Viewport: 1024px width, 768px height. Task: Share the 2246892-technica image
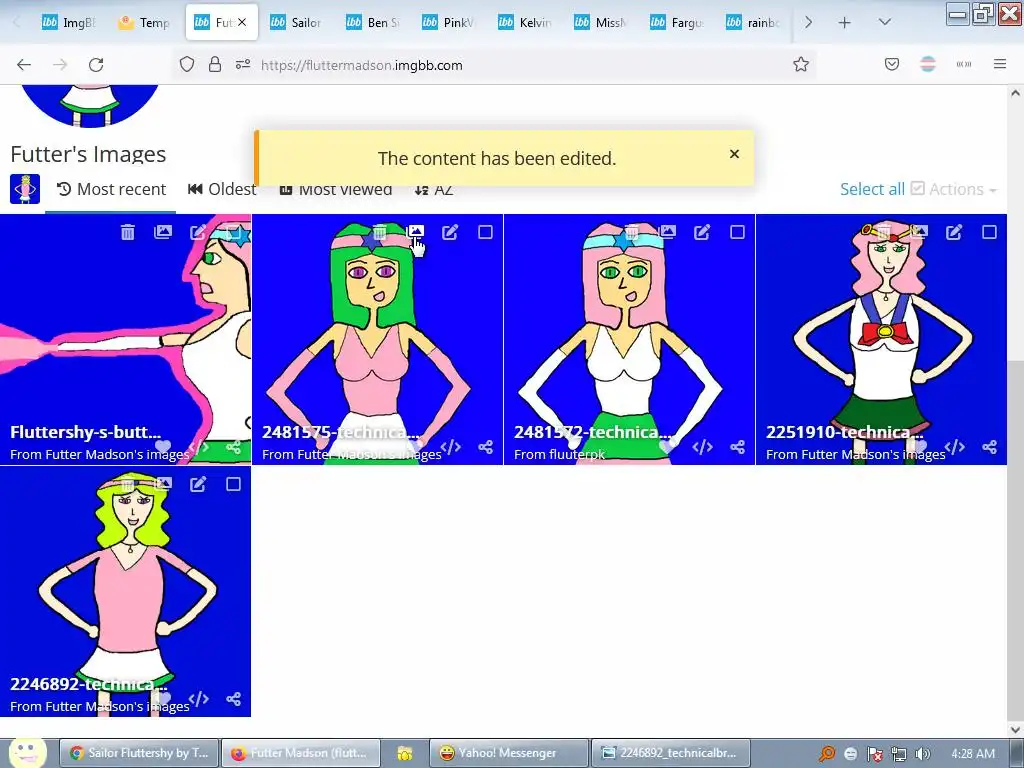[x=233, y=699]
